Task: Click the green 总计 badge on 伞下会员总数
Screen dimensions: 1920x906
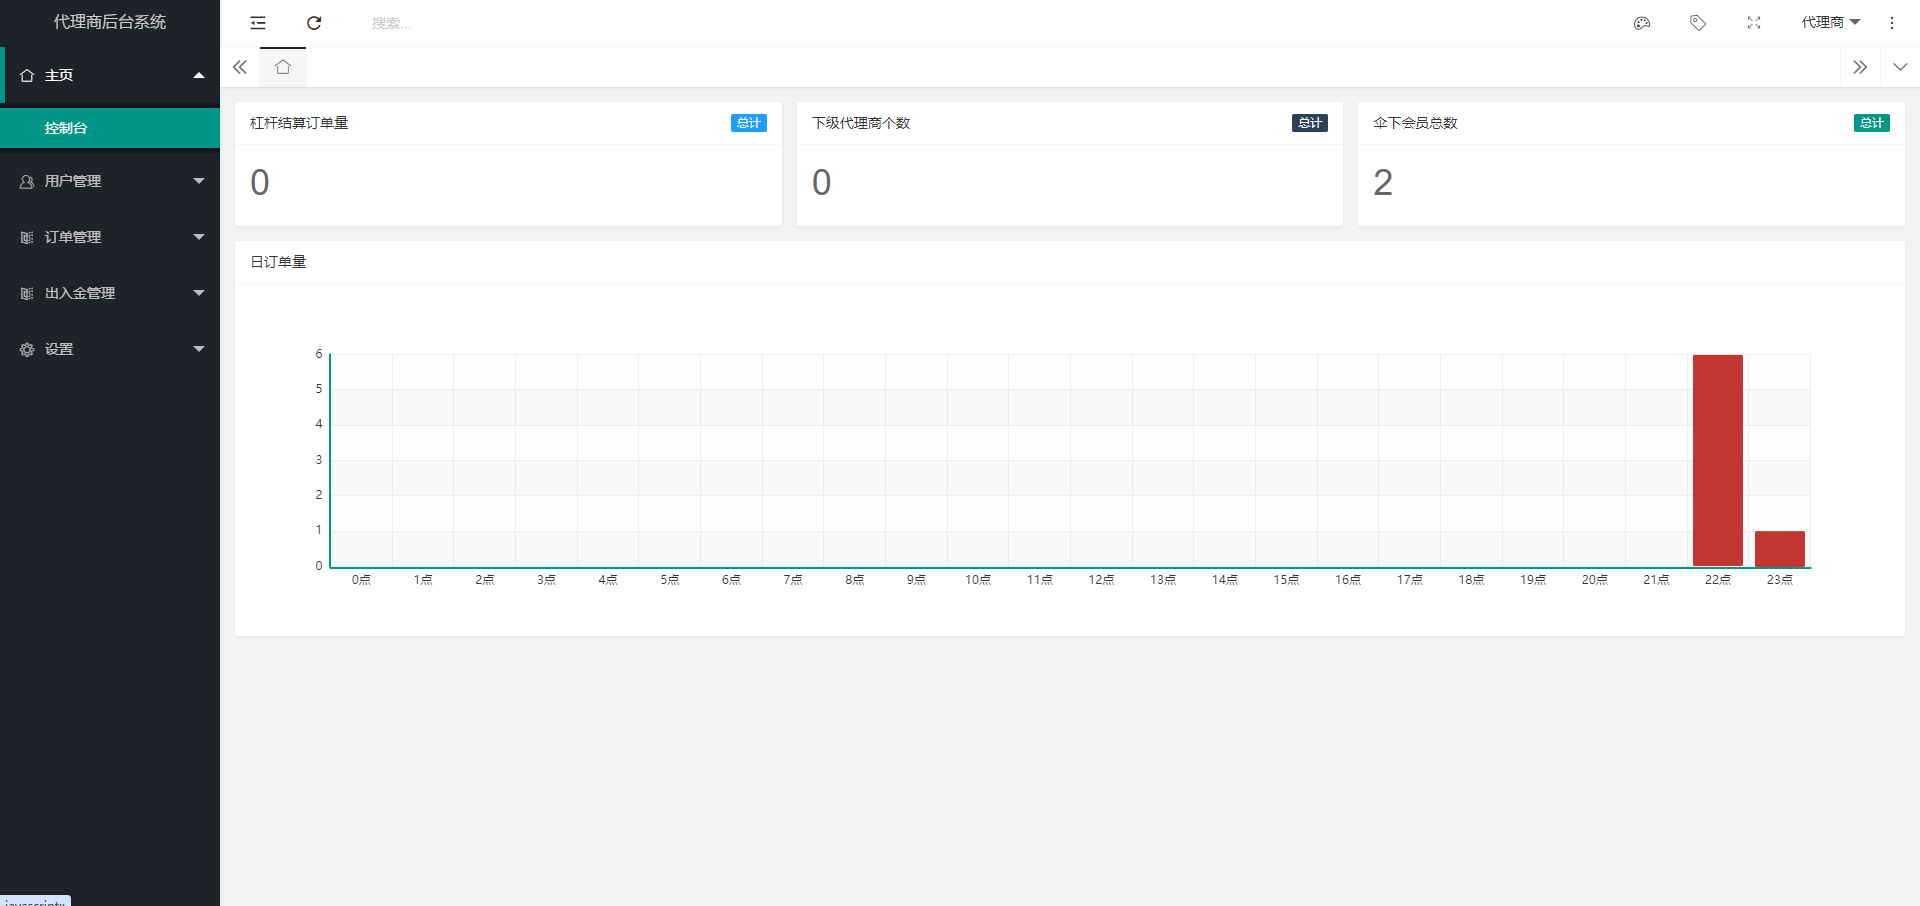Action: pyautogui.click(x=1872, y=123)
